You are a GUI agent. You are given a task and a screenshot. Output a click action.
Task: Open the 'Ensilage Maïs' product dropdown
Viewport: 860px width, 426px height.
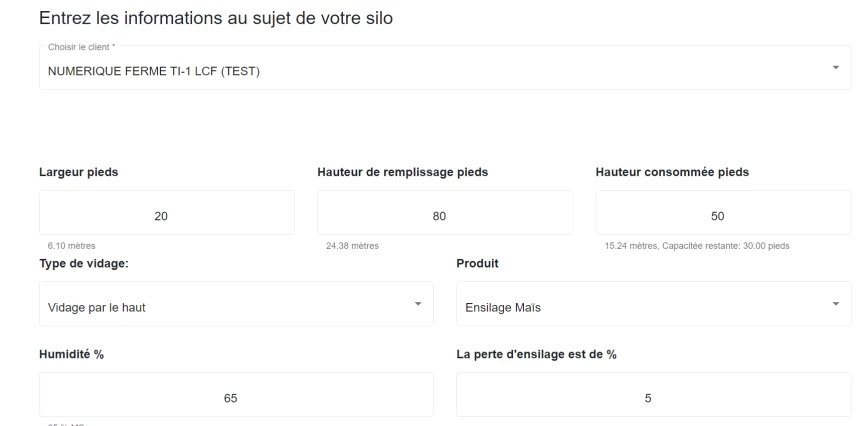point(640,304)
